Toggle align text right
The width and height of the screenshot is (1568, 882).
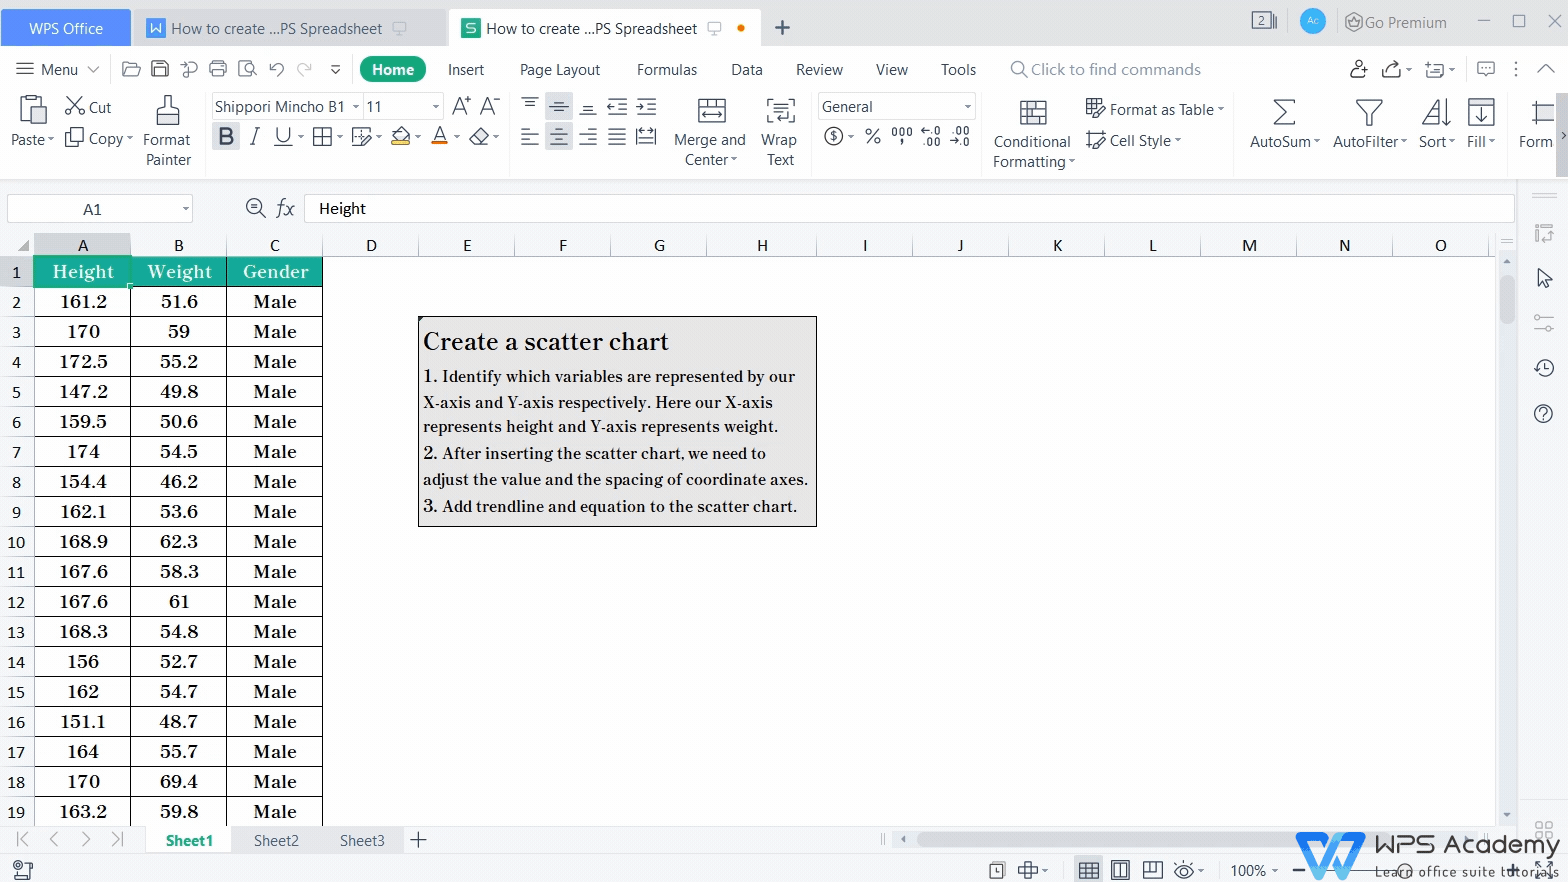(x=588, y=136)
